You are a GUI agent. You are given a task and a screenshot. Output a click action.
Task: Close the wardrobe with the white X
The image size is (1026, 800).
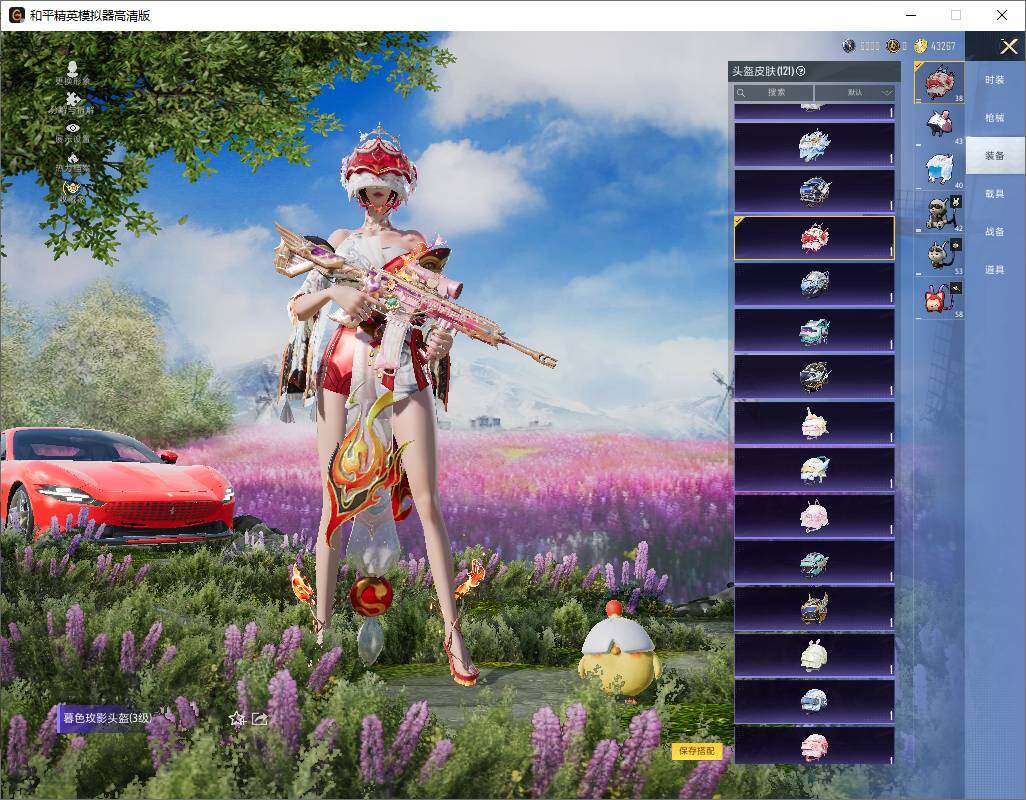(1008, 46)
